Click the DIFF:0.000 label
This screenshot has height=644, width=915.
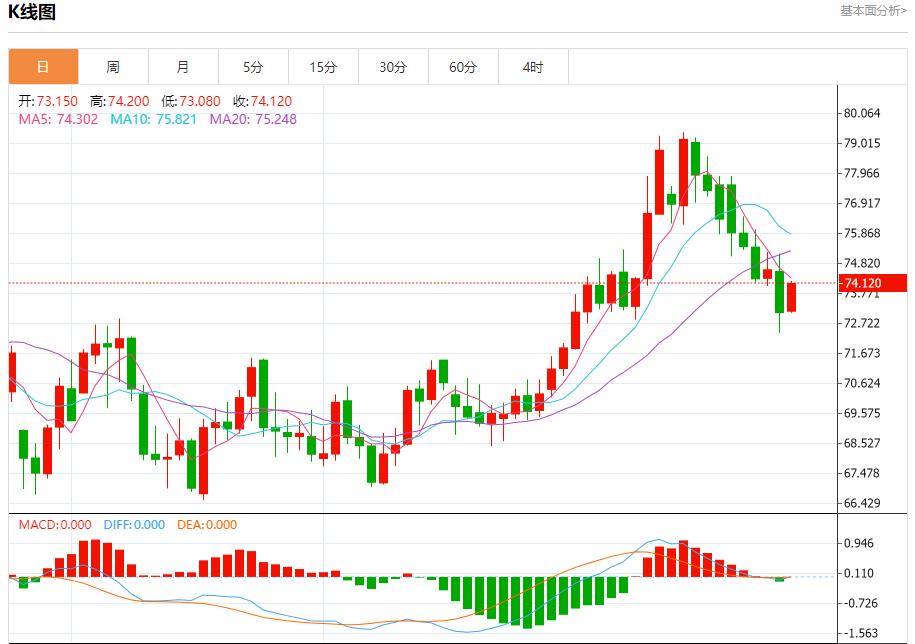pos(134,524)
